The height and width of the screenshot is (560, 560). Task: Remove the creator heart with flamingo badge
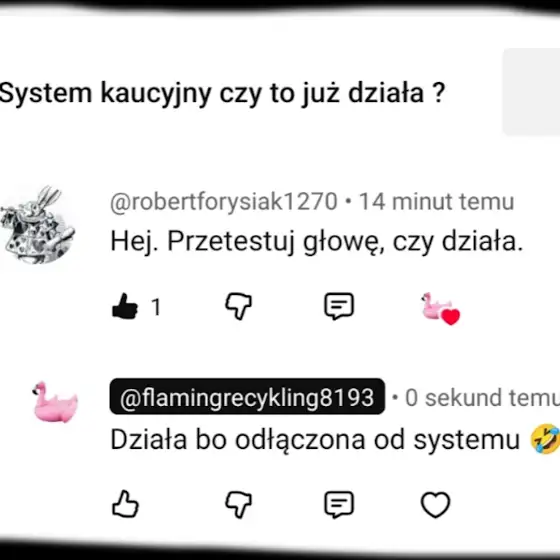pyautogui.click(x=440, y=309)
